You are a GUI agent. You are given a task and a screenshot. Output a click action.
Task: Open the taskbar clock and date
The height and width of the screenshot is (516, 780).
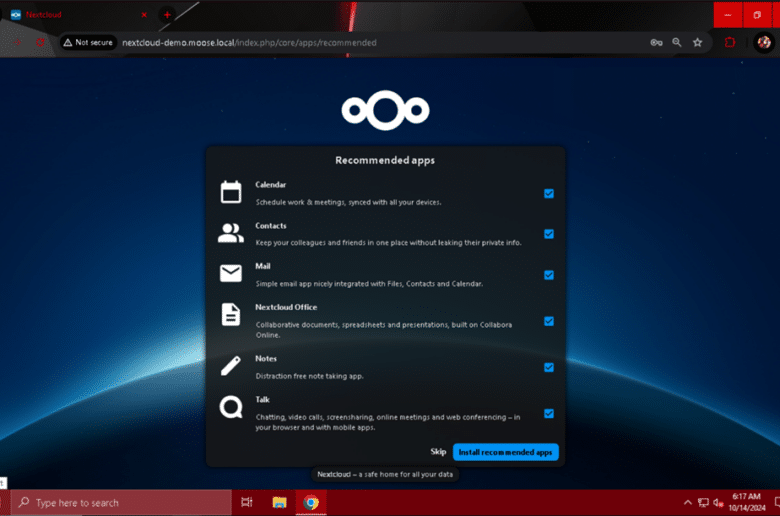[x=747, y=503]
